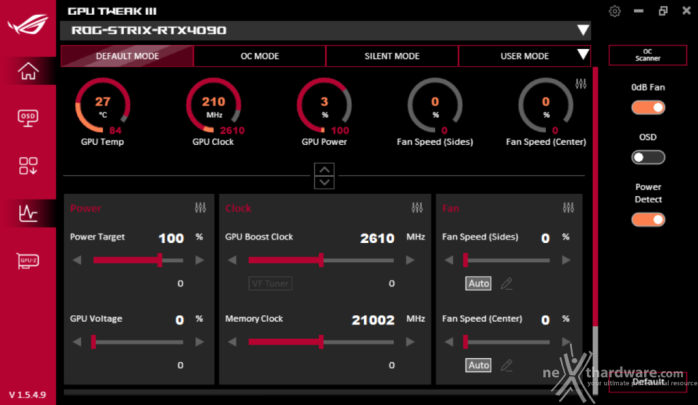Toggle the Power Detect switch
The width and height of the screenshot is (698, 405).
pyautogui.click(x=648, y=219)
